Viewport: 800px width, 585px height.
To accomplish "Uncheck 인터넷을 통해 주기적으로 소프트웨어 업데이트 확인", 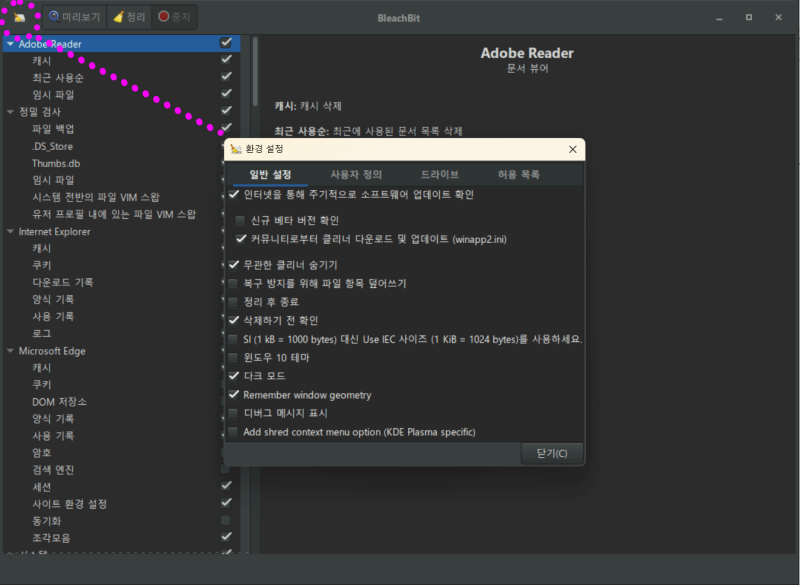I will pyautogui.click(x=234, y=194).
